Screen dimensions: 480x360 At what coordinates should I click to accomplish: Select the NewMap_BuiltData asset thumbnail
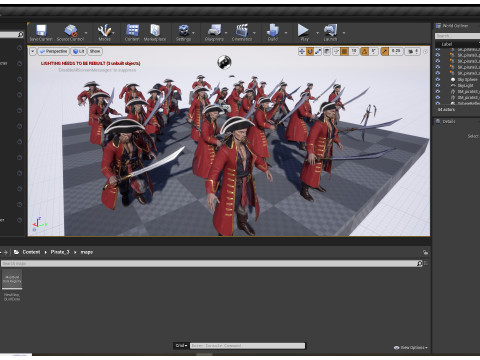(12, 279)
